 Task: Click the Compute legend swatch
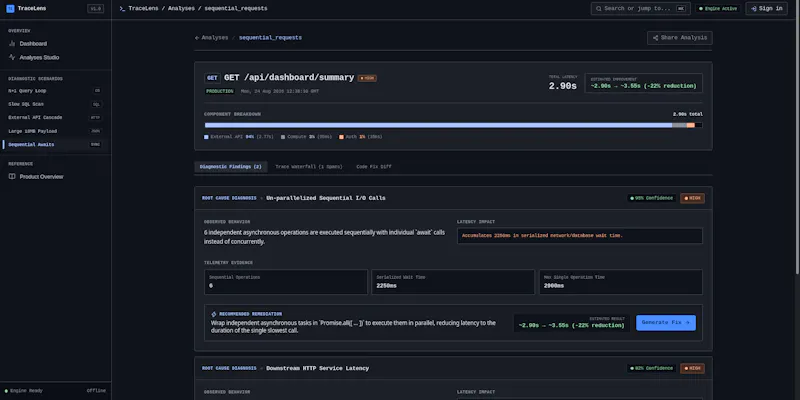tap(283, 137)
